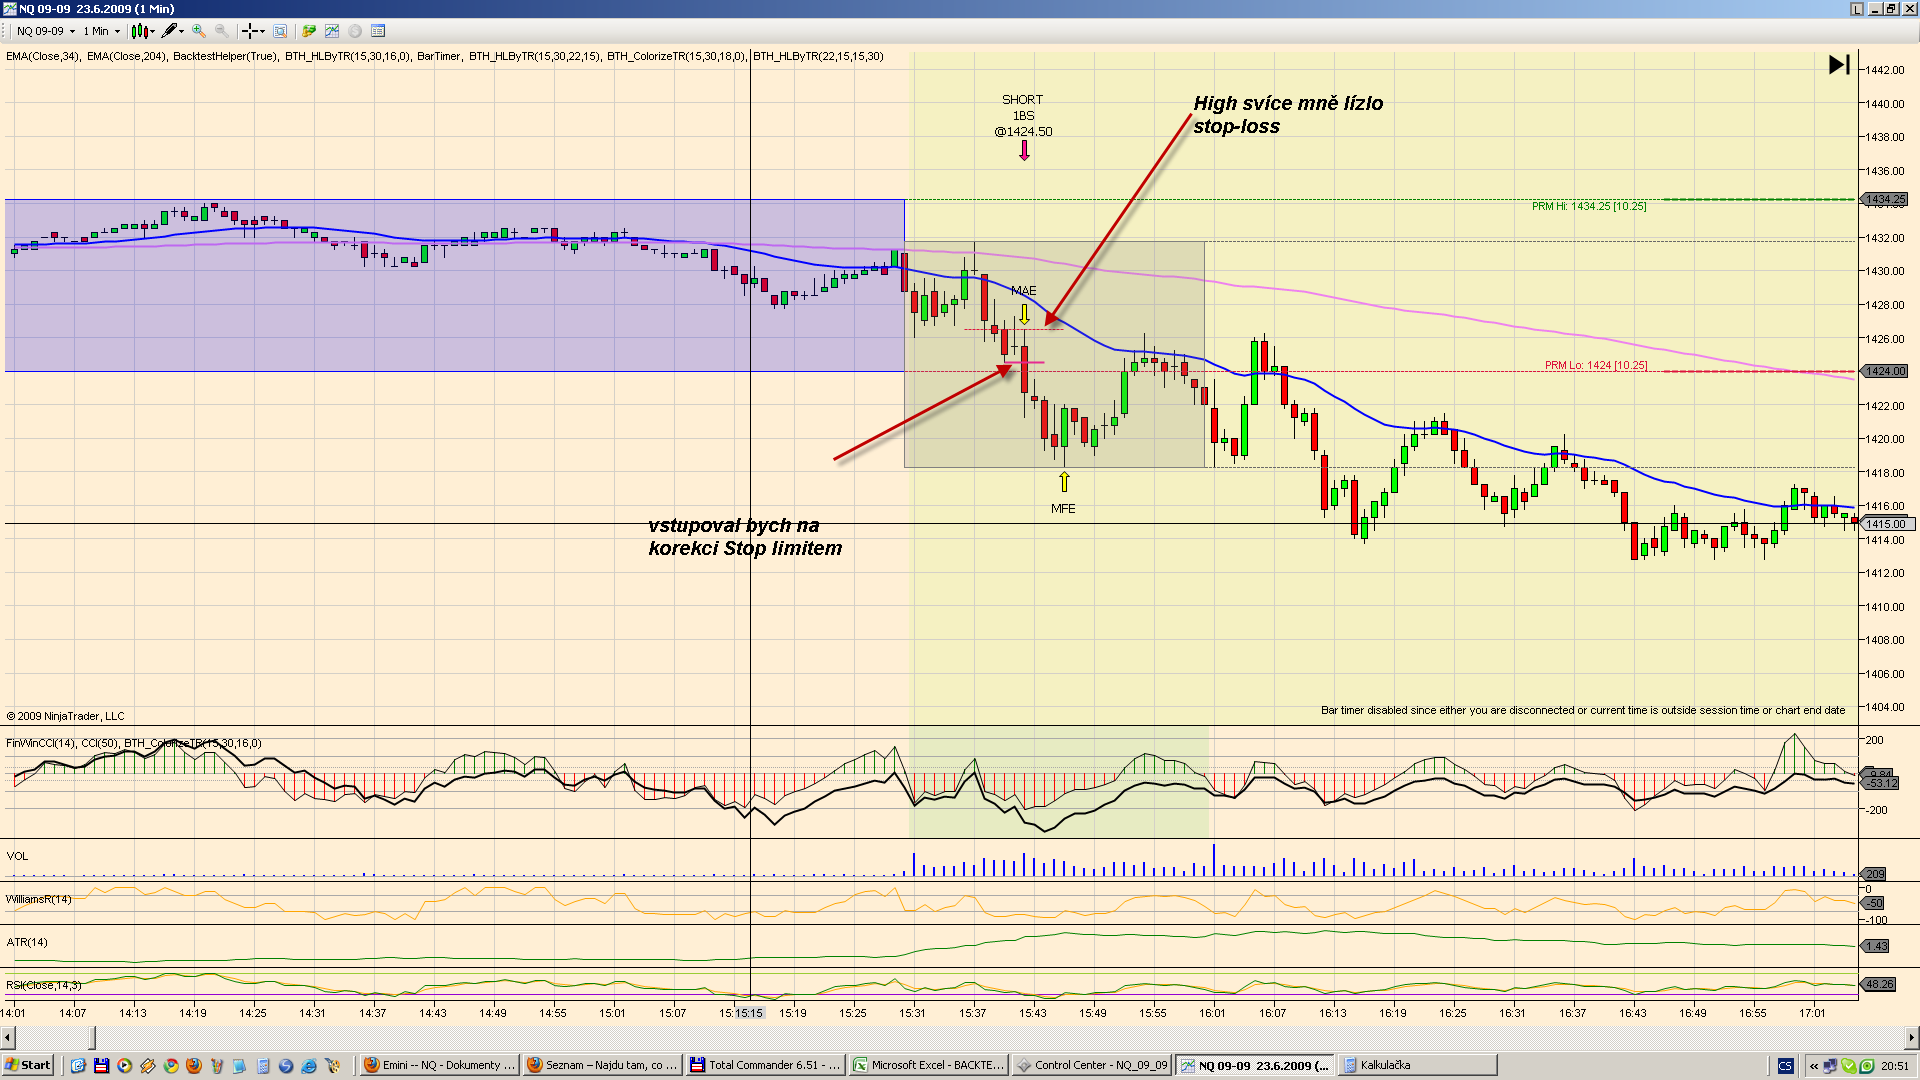1920x1080 pixels.
Task: Click the zoom in magnifier icon
Action: [x=199, y=31]
